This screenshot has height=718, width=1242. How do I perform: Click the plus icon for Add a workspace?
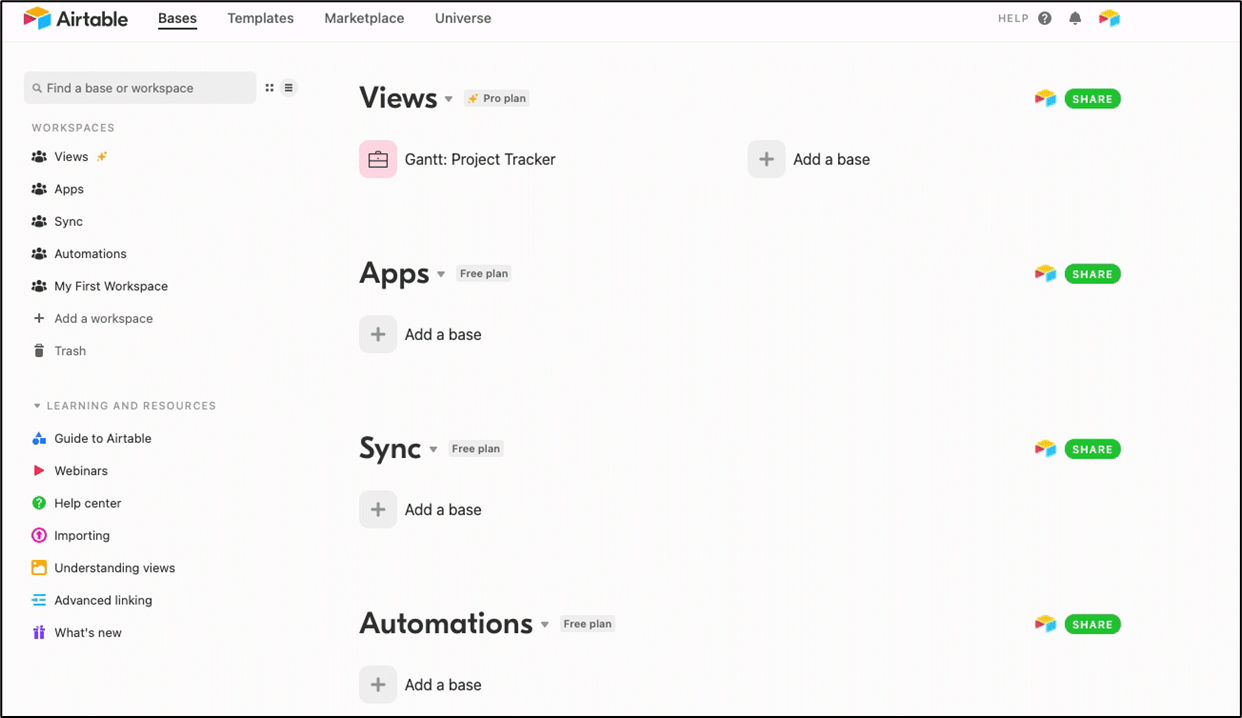coord(39,318)
